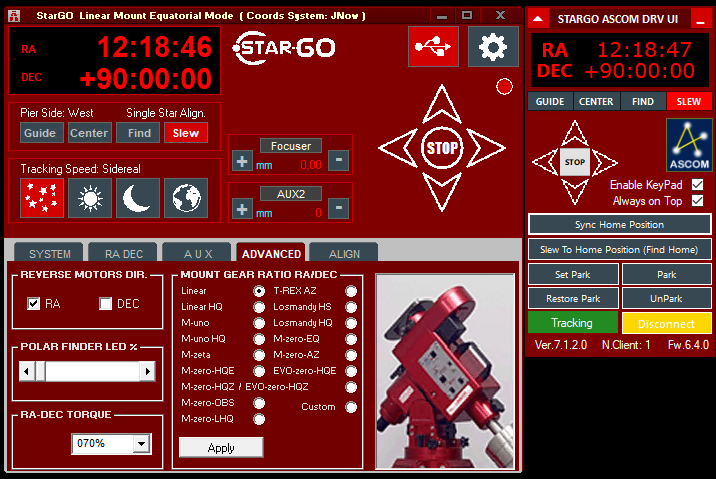Click polar finder LED left arrow
Image resolution: width=716 pixels, height=479 pixels.
pyautogui.click(x=26, y=371)
